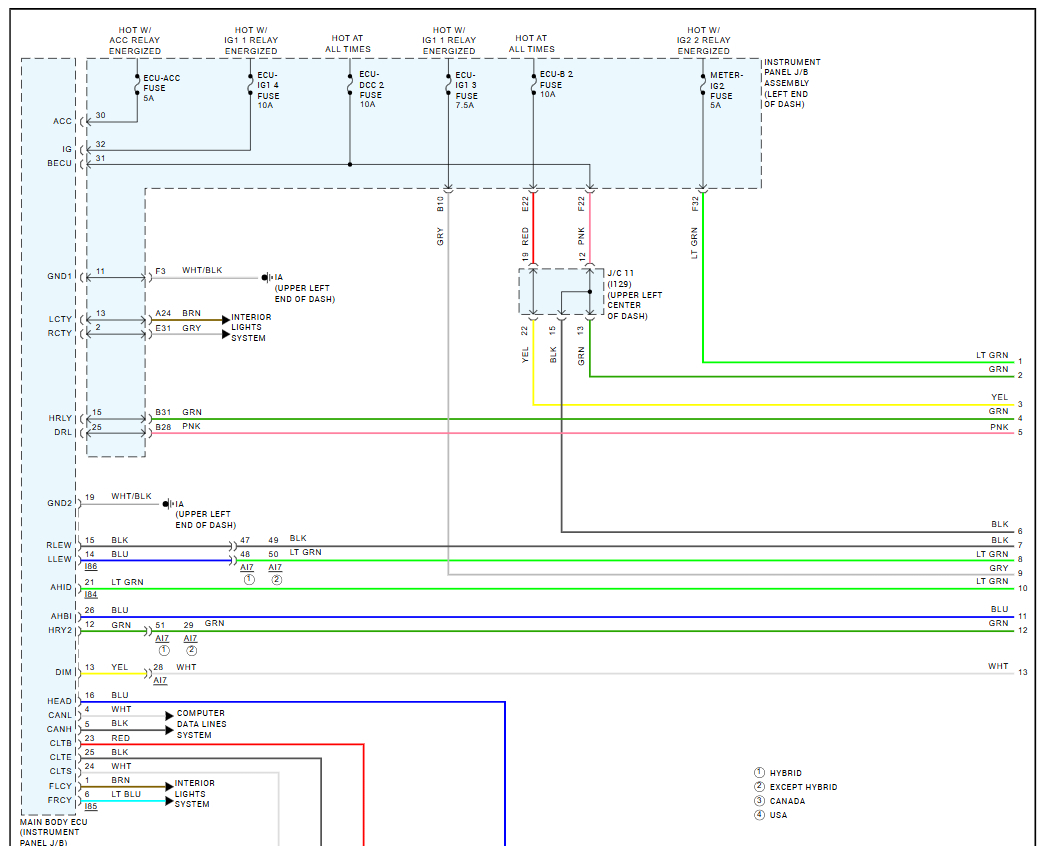This screenshot has height=846, width=1037.
Task: Click the RLEW terminal label
Action: (x=59, y=546)
